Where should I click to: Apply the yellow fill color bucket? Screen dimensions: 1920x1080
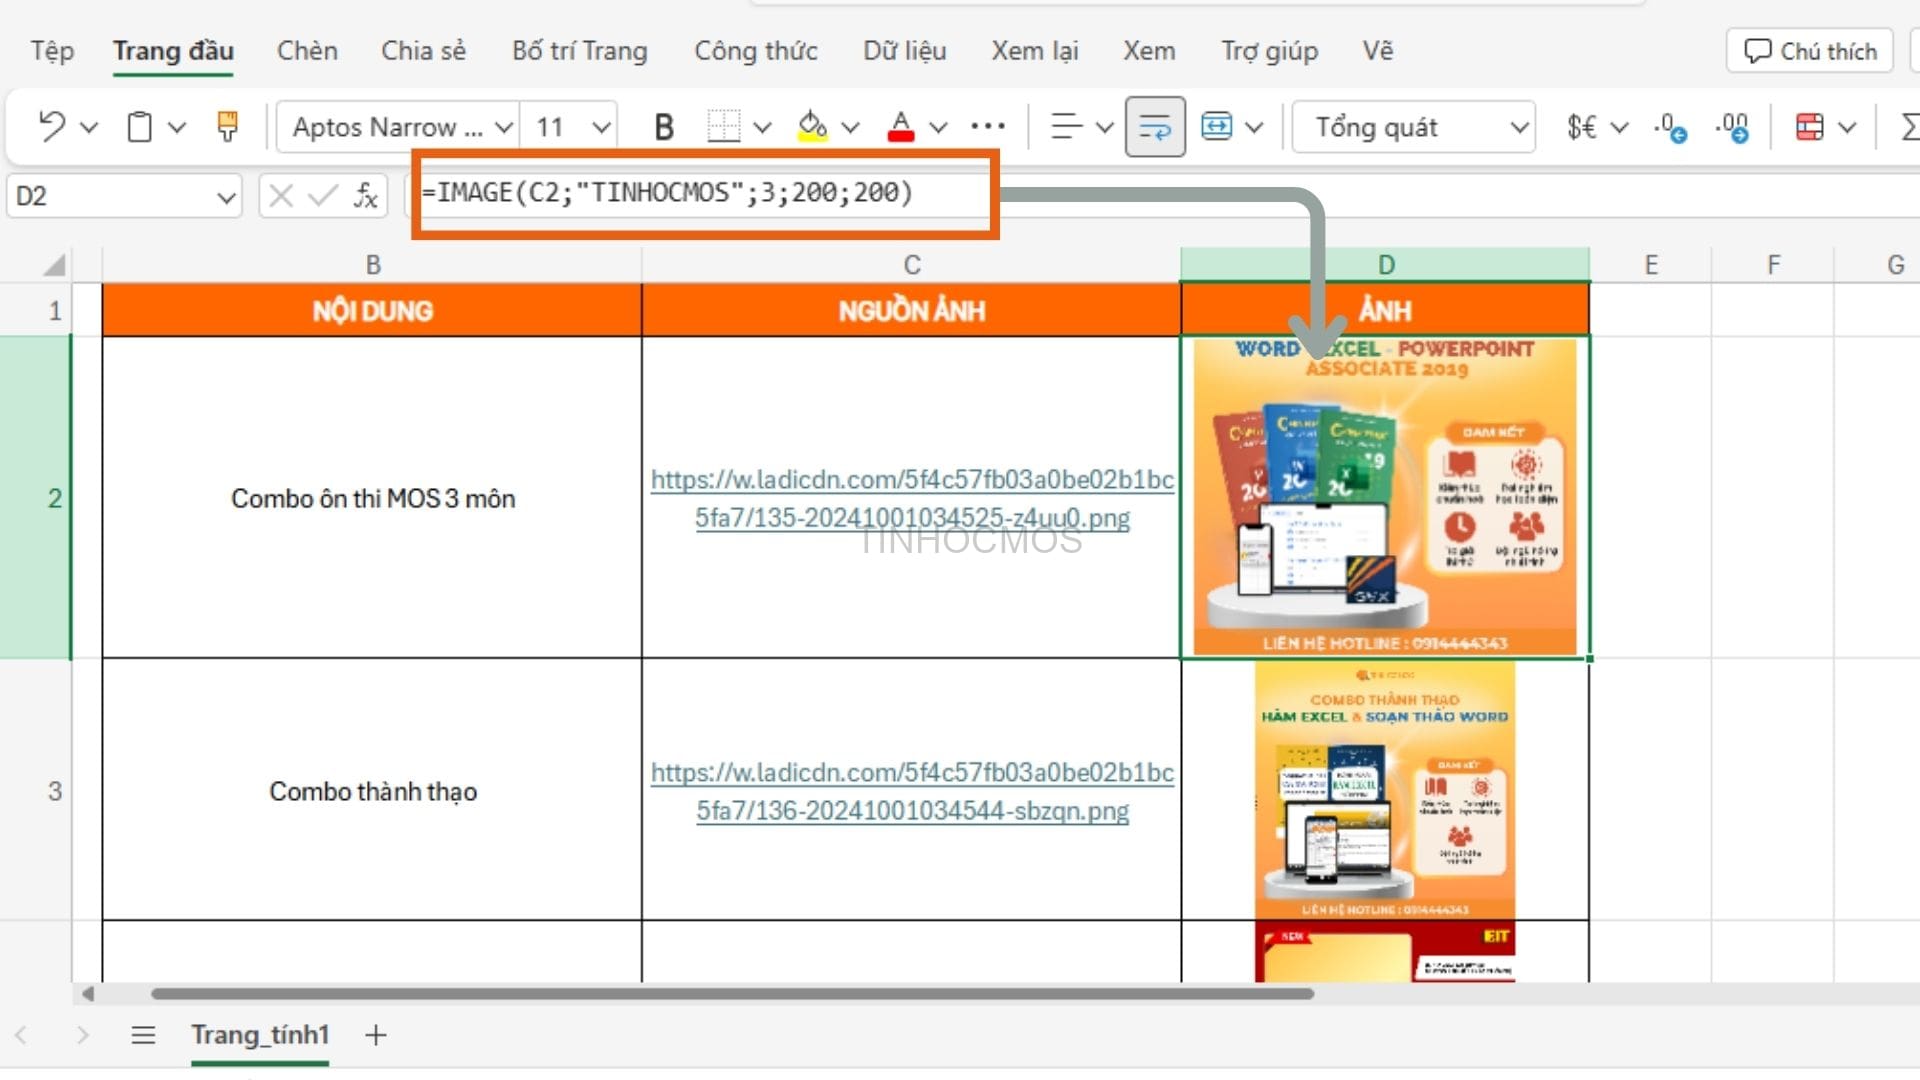[x=812, y=127]
